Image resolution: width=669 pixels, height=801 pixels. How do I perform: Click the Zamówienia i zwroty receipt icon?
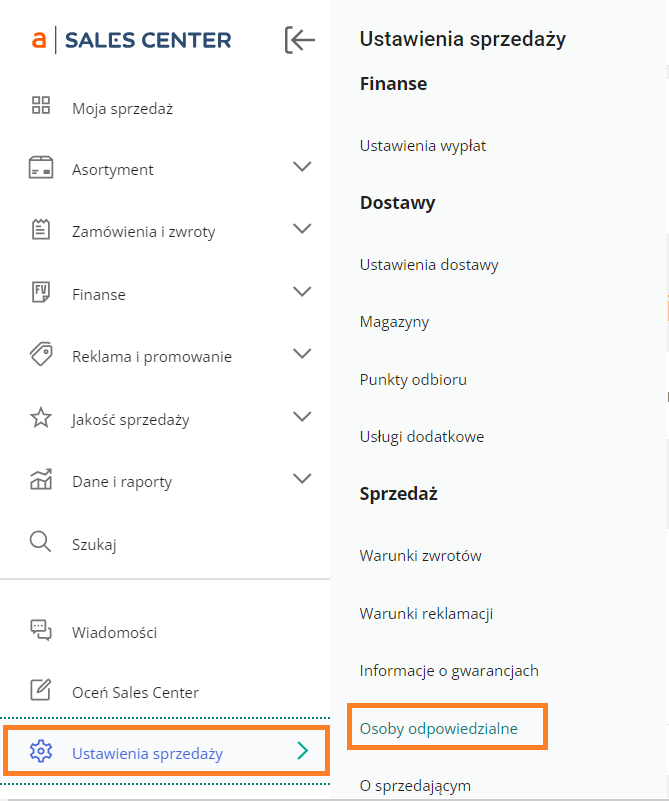coord(41,230)
